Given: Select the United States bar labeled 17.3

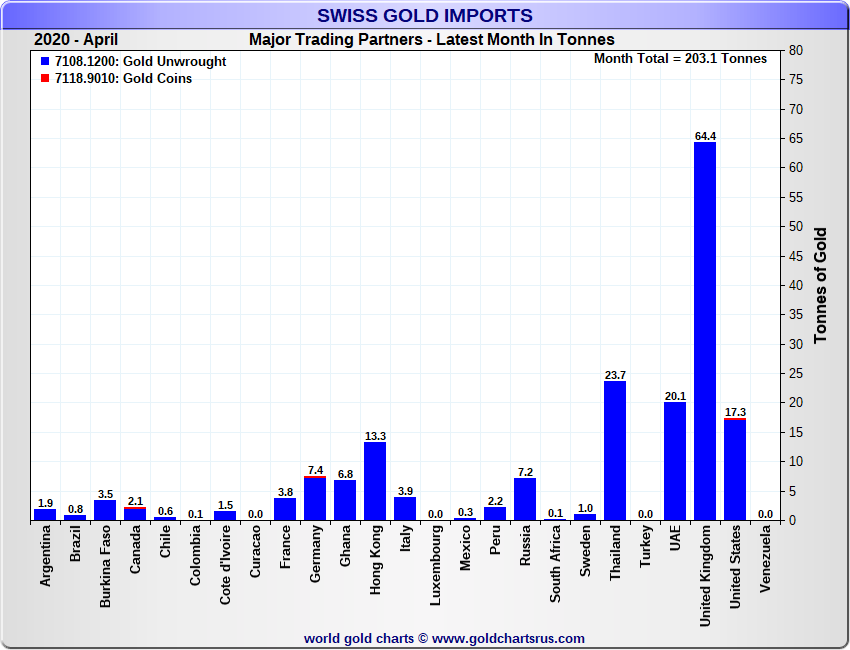Looking at the screenshot, I should (x=735, y=469).
